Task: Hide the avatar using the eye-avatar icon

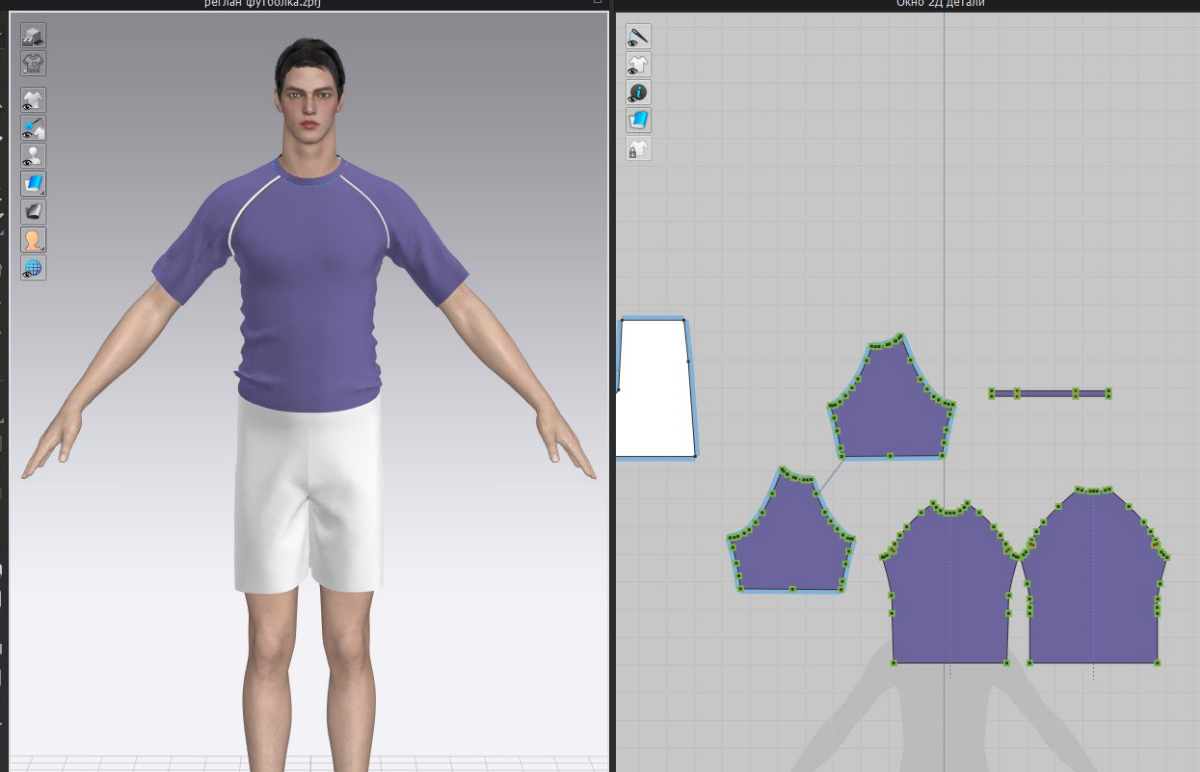Action: coord(33,156)
